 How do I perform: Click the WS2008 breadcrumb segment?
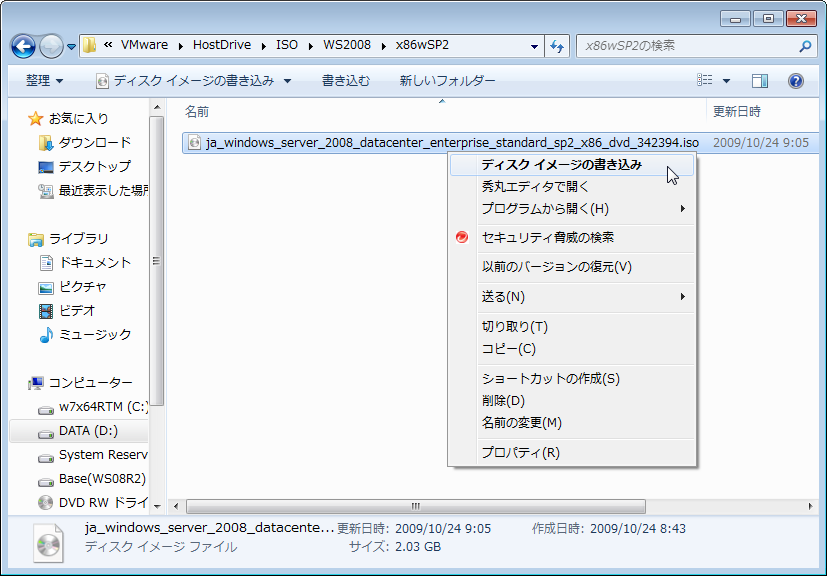[x=347, y=45]
